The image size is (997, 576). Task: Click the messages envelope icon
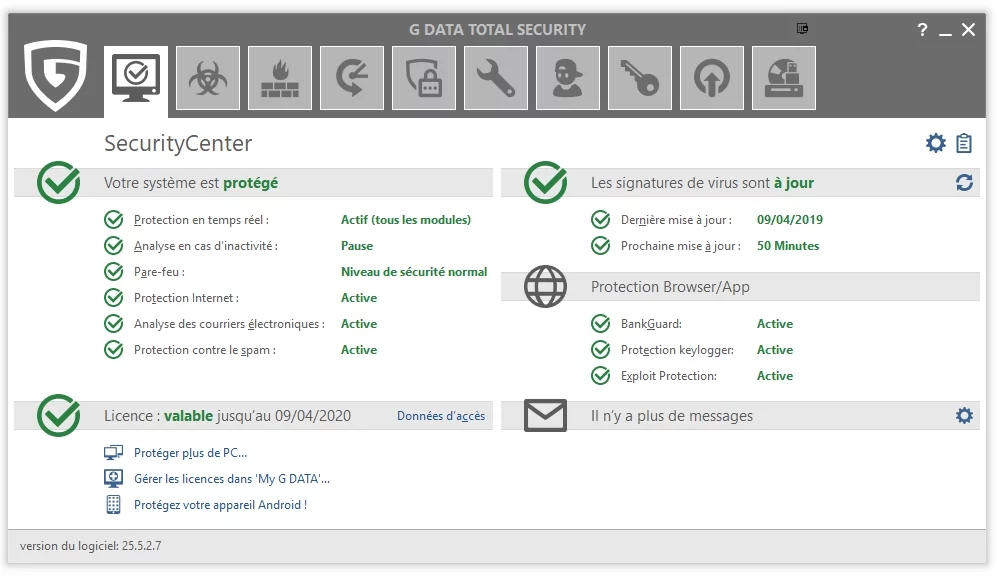point(546,415)
